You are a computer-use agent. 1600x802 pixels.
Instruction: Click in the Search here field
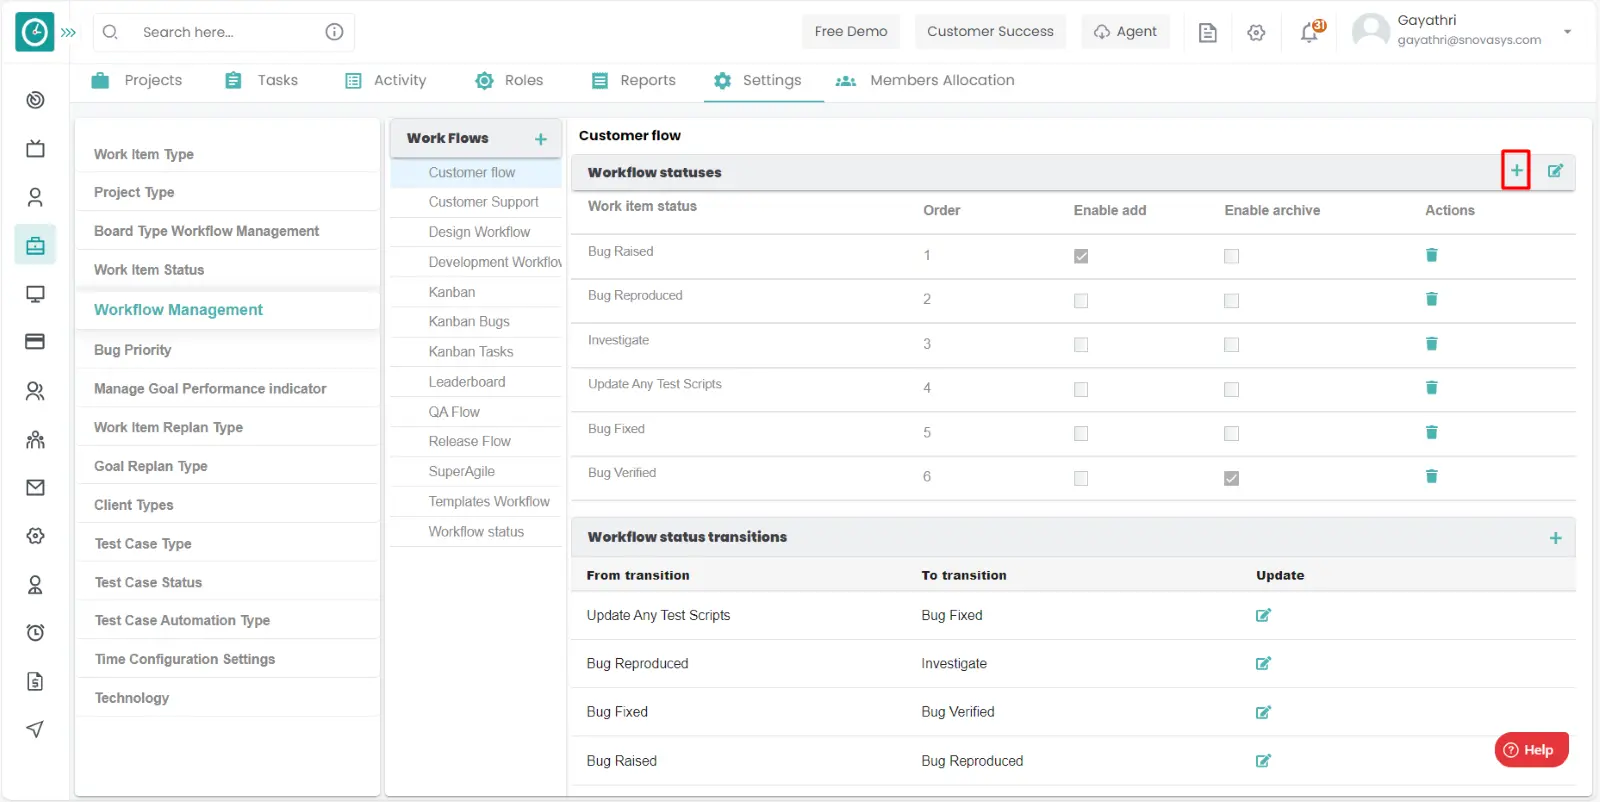click(224, 32)
